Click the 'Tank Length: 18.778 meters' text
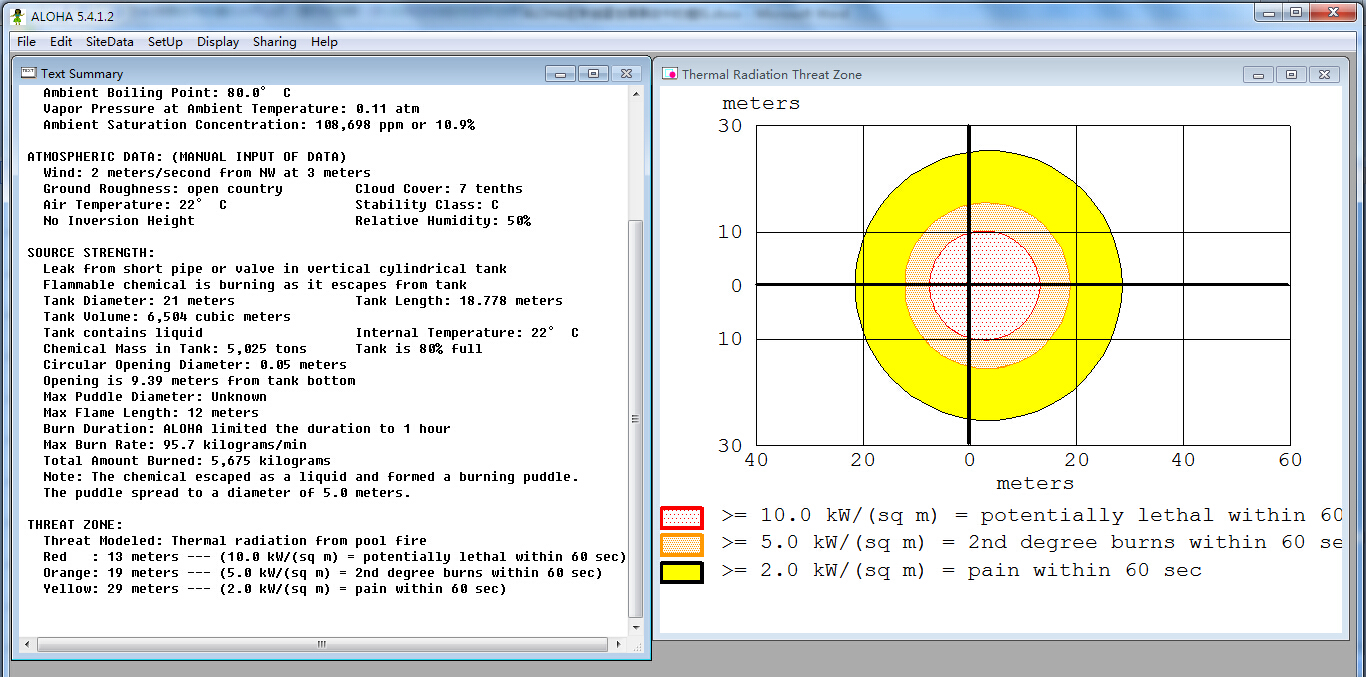This screenshot has height=677, width=1366. click(459, 301)
